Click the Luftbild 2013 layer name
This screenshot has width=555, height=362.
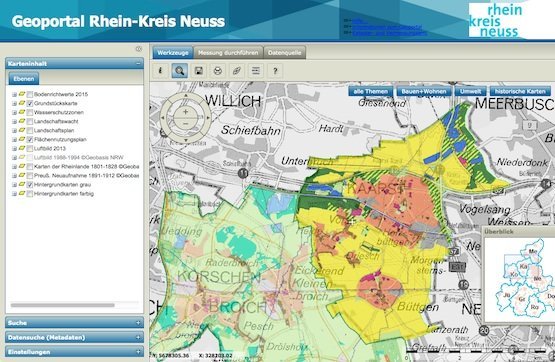point(50,149)
